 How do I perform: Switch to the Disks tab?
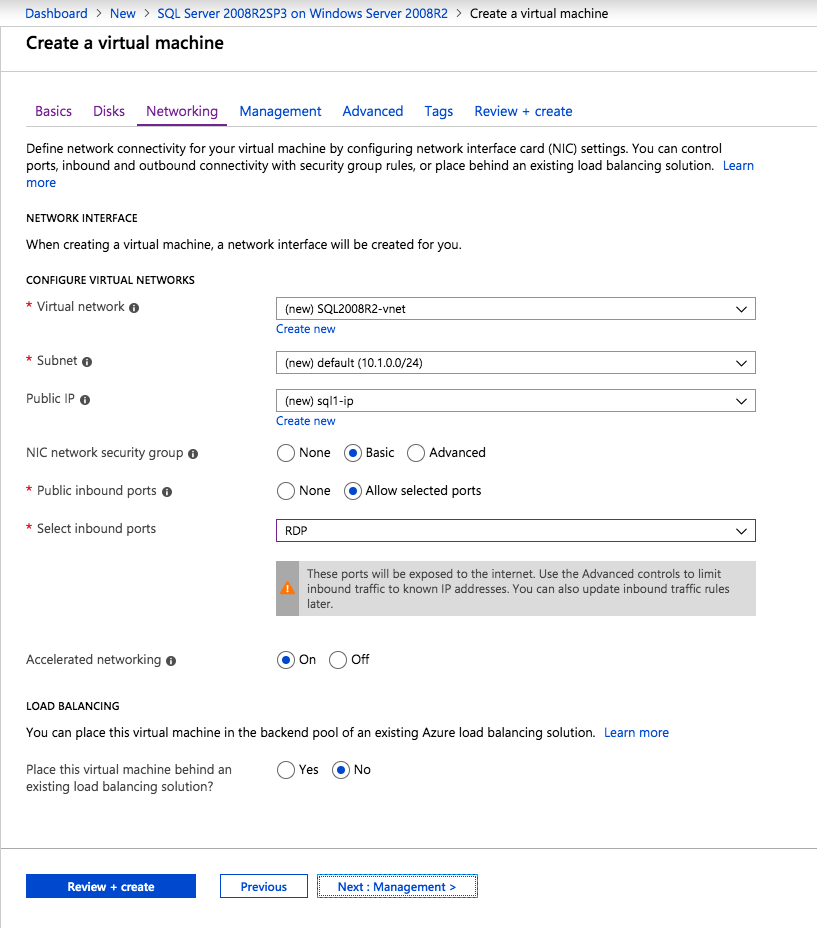click(x=109, y=111)
